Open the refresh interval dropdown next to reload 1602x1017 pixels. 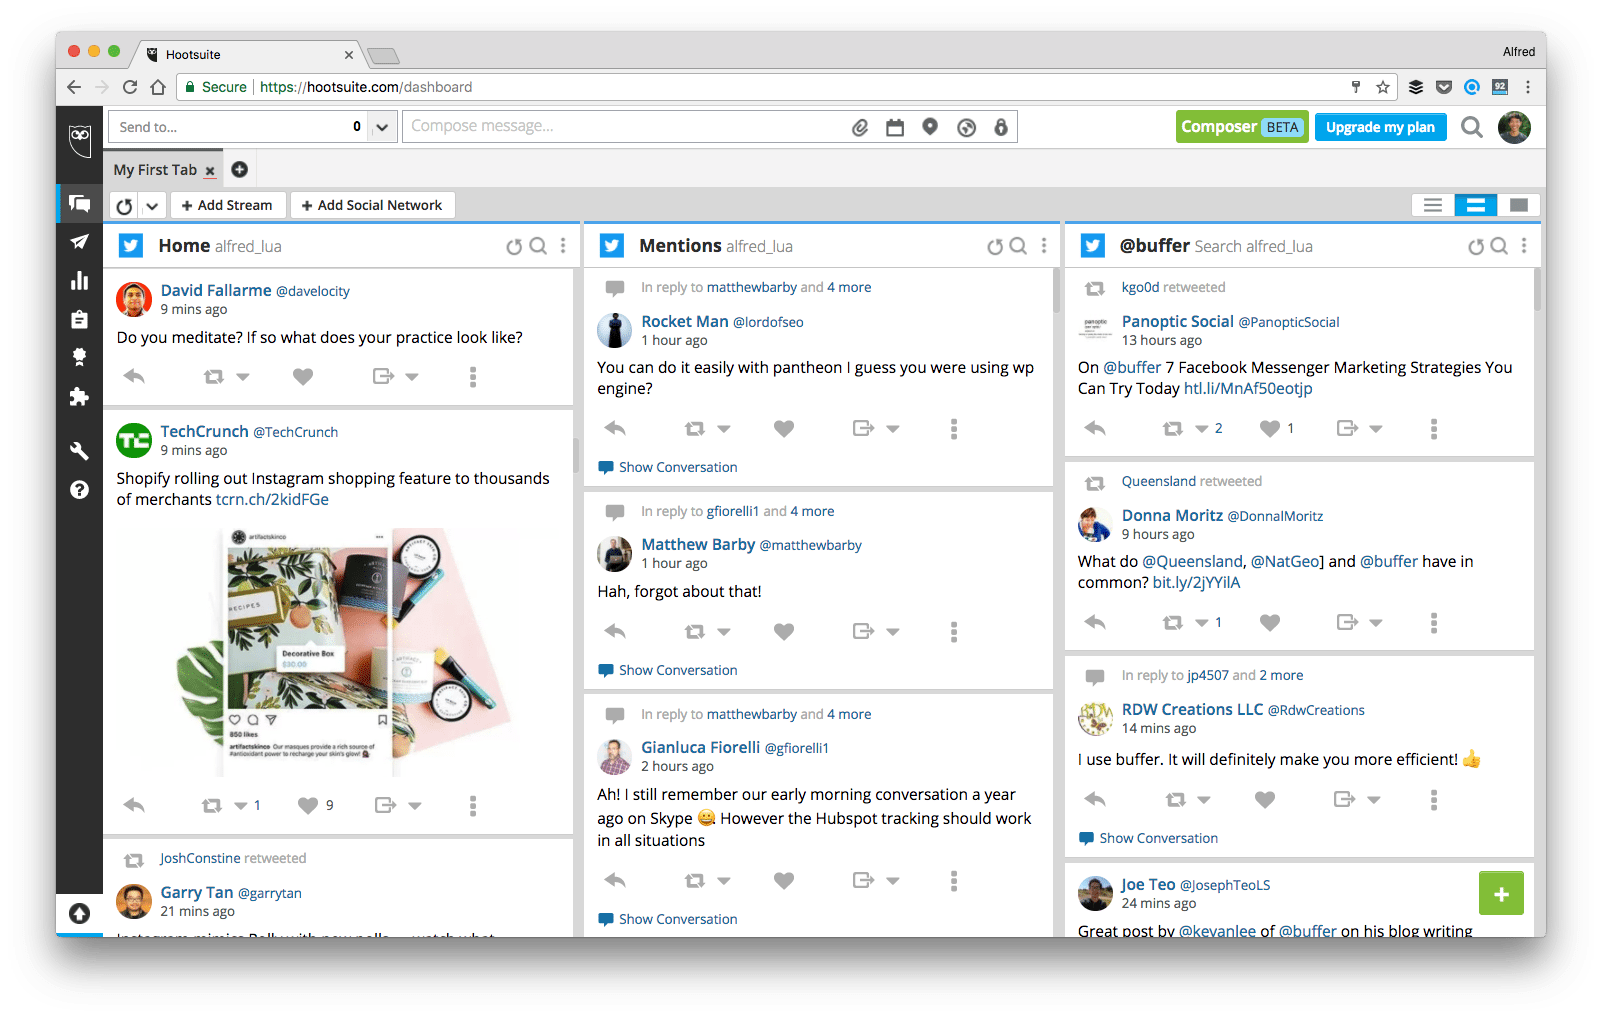[152, 204]
